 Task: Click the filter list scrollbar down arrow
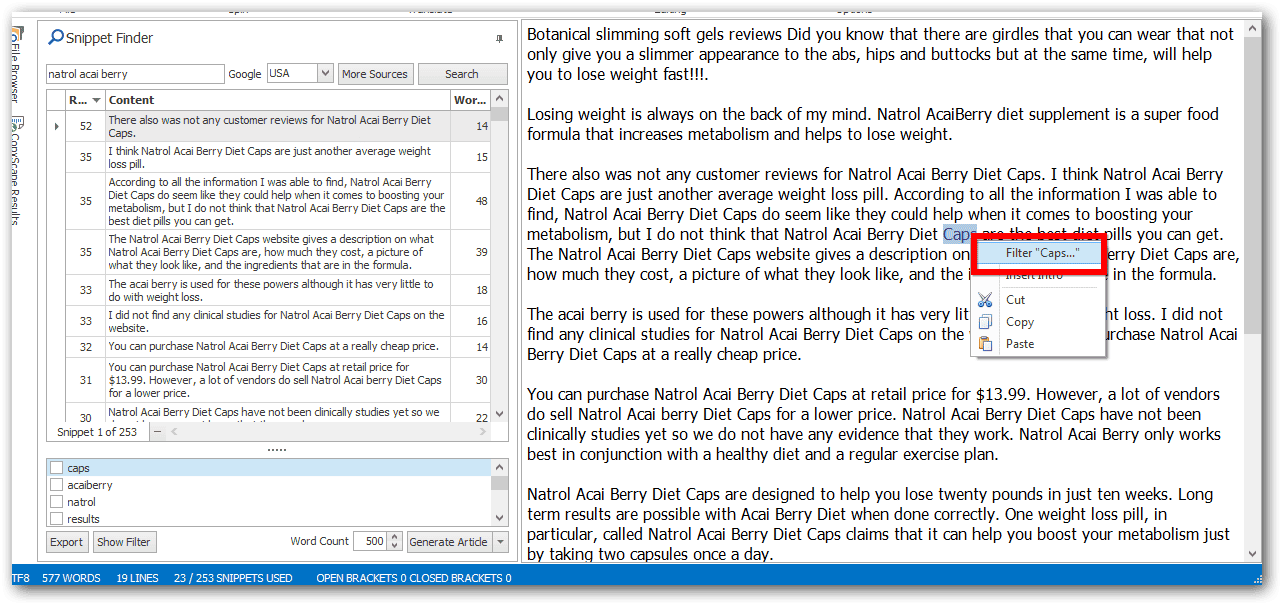[500, 518]
